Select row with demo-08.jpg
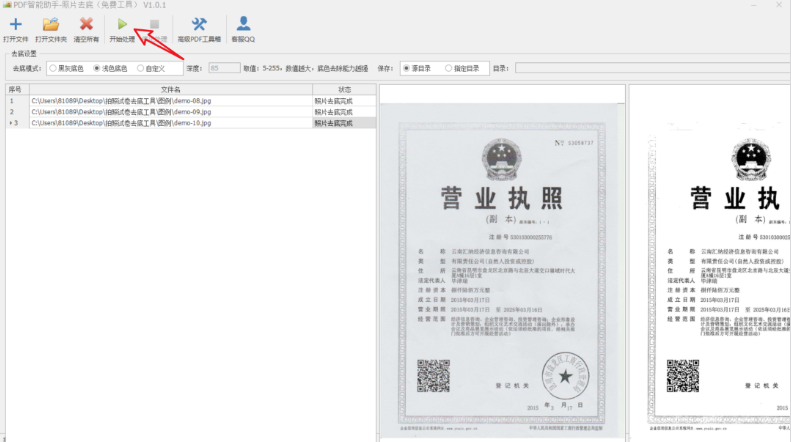Image resolution: width=791 pixels, height=442 pixels. pyautogui.click(x=191, y=101)
